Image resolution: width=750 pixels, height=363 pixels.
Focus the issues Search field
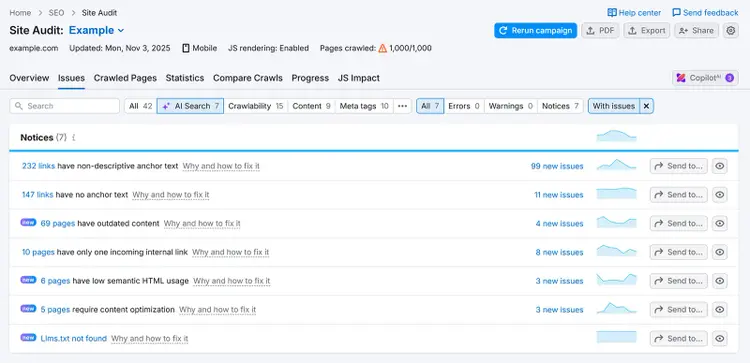65,106
